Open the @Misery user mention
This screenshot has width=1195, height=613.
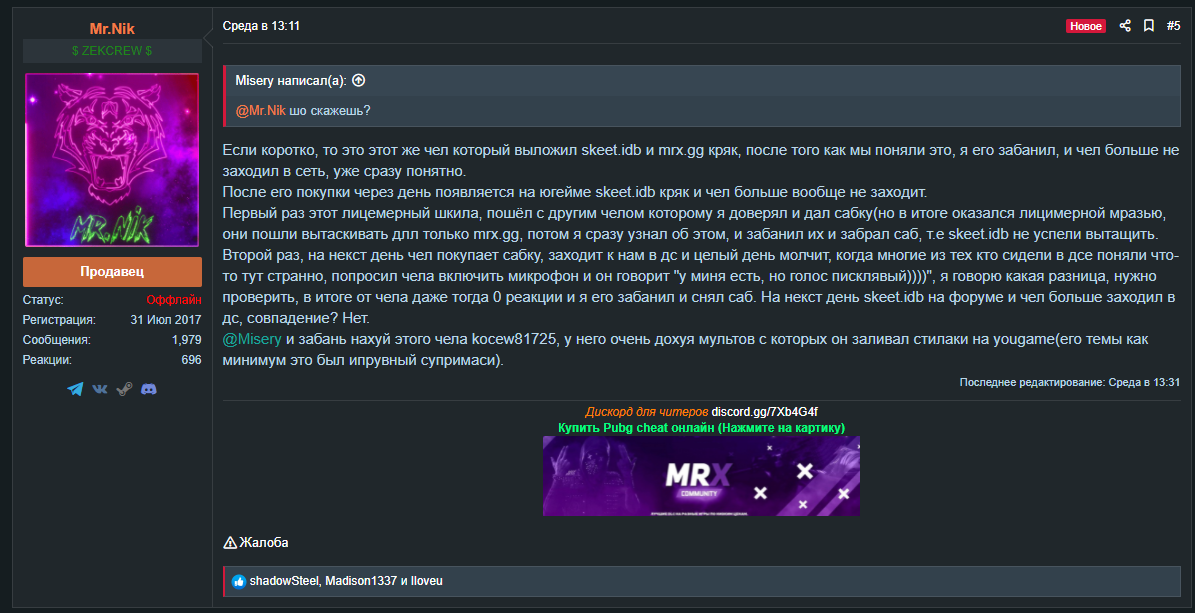pyautogui.click(x=252, y=339)
